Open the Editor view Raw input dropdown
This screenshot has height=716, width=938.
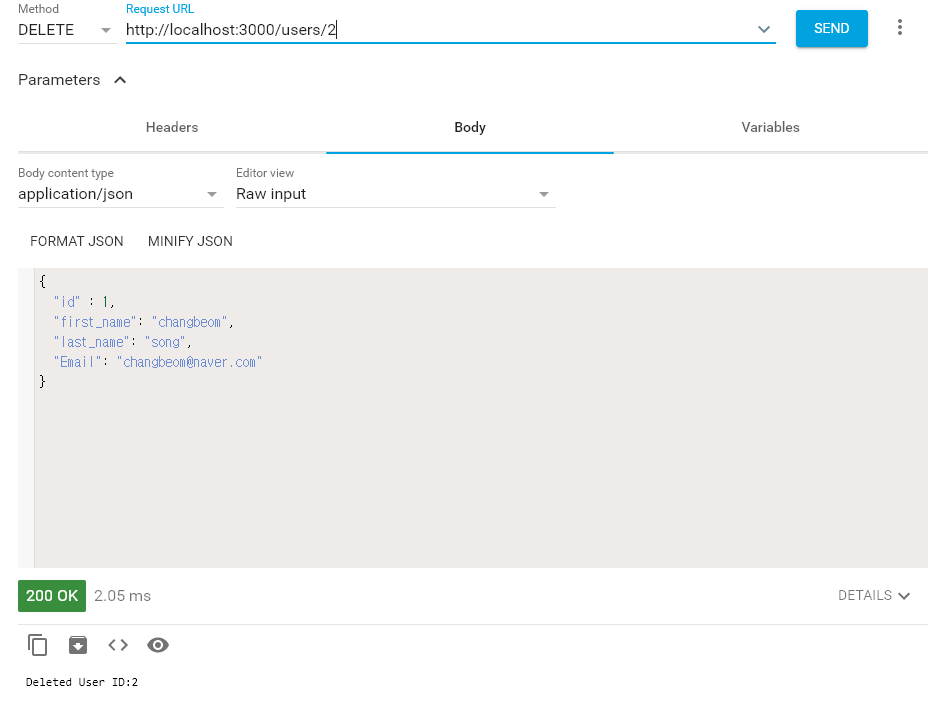pos(395,194)
